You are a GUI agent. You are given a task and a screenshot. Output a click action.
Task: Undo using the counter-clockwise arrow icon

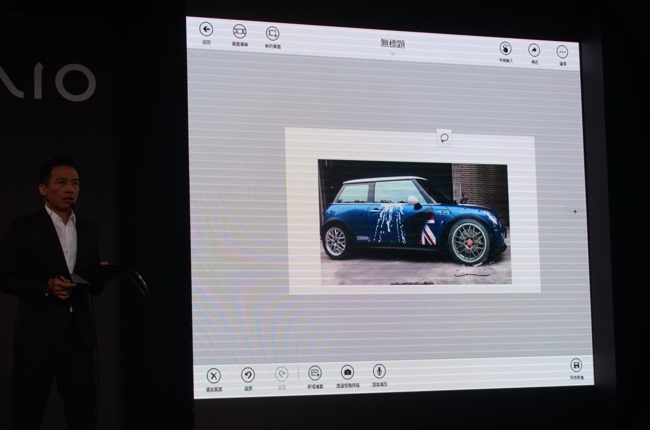point(248,375)
